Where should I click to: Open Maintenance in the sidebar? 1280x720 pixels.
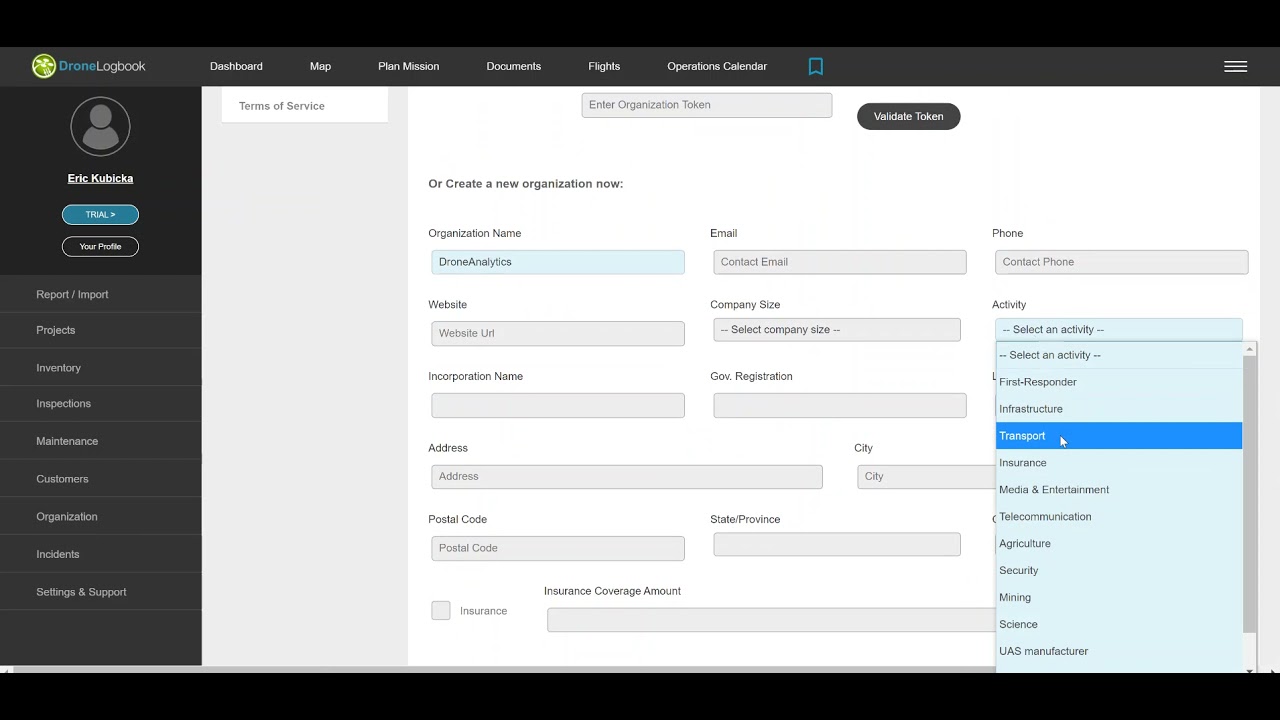[x=101, y=441]
